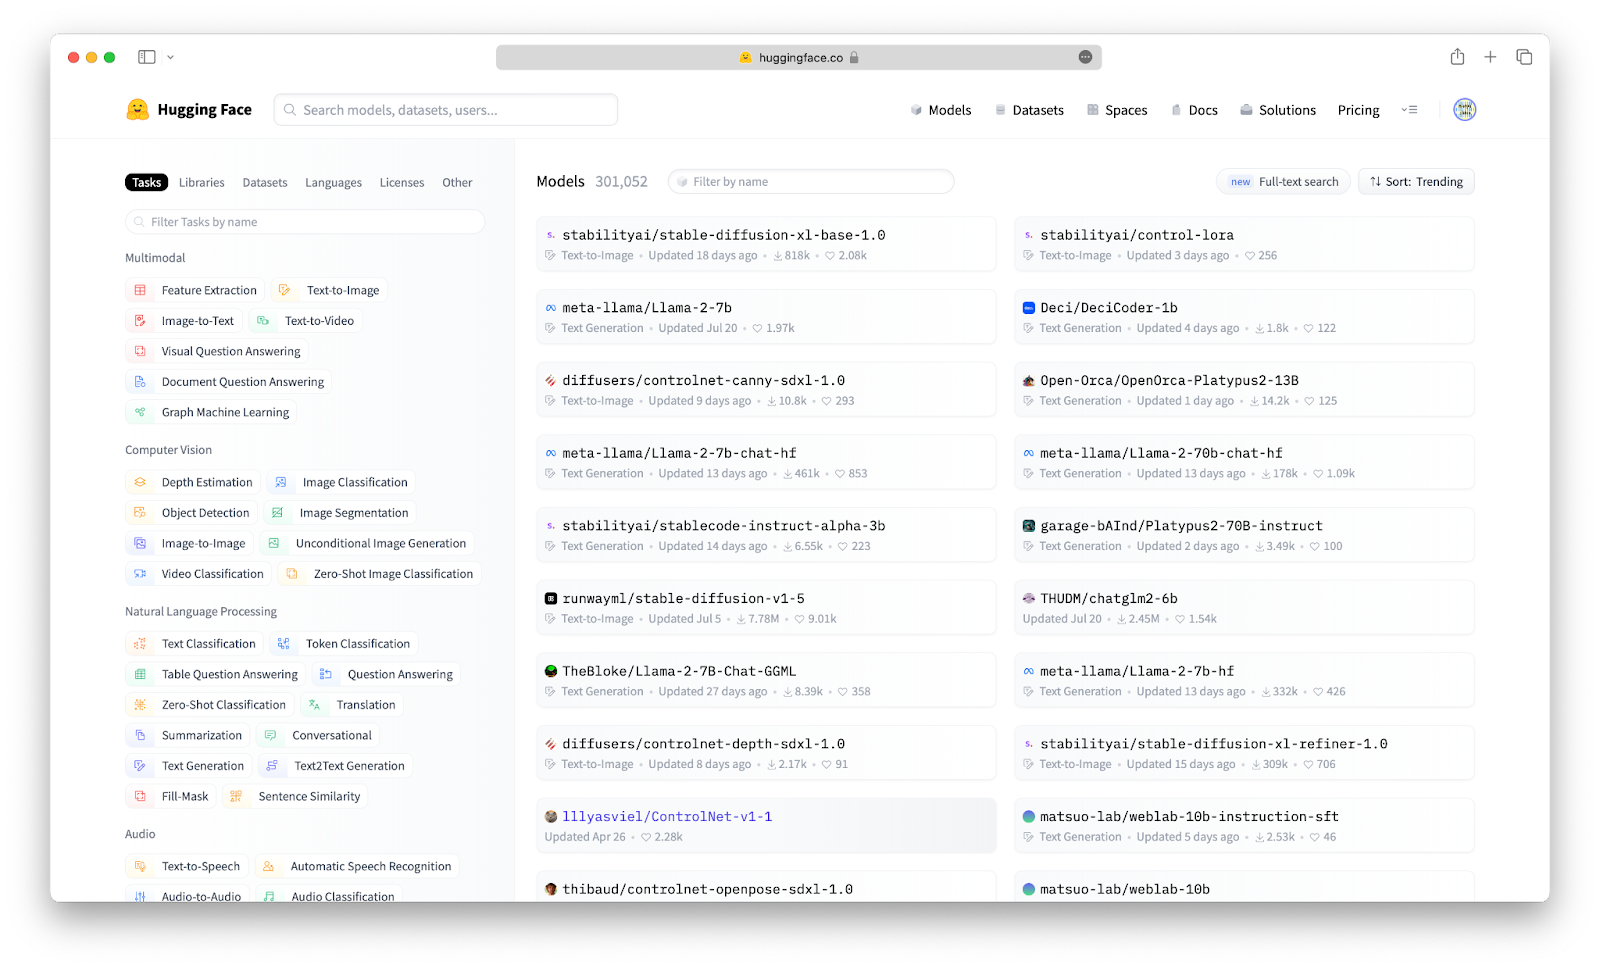Click the main search models input

(x=446, y=110)
